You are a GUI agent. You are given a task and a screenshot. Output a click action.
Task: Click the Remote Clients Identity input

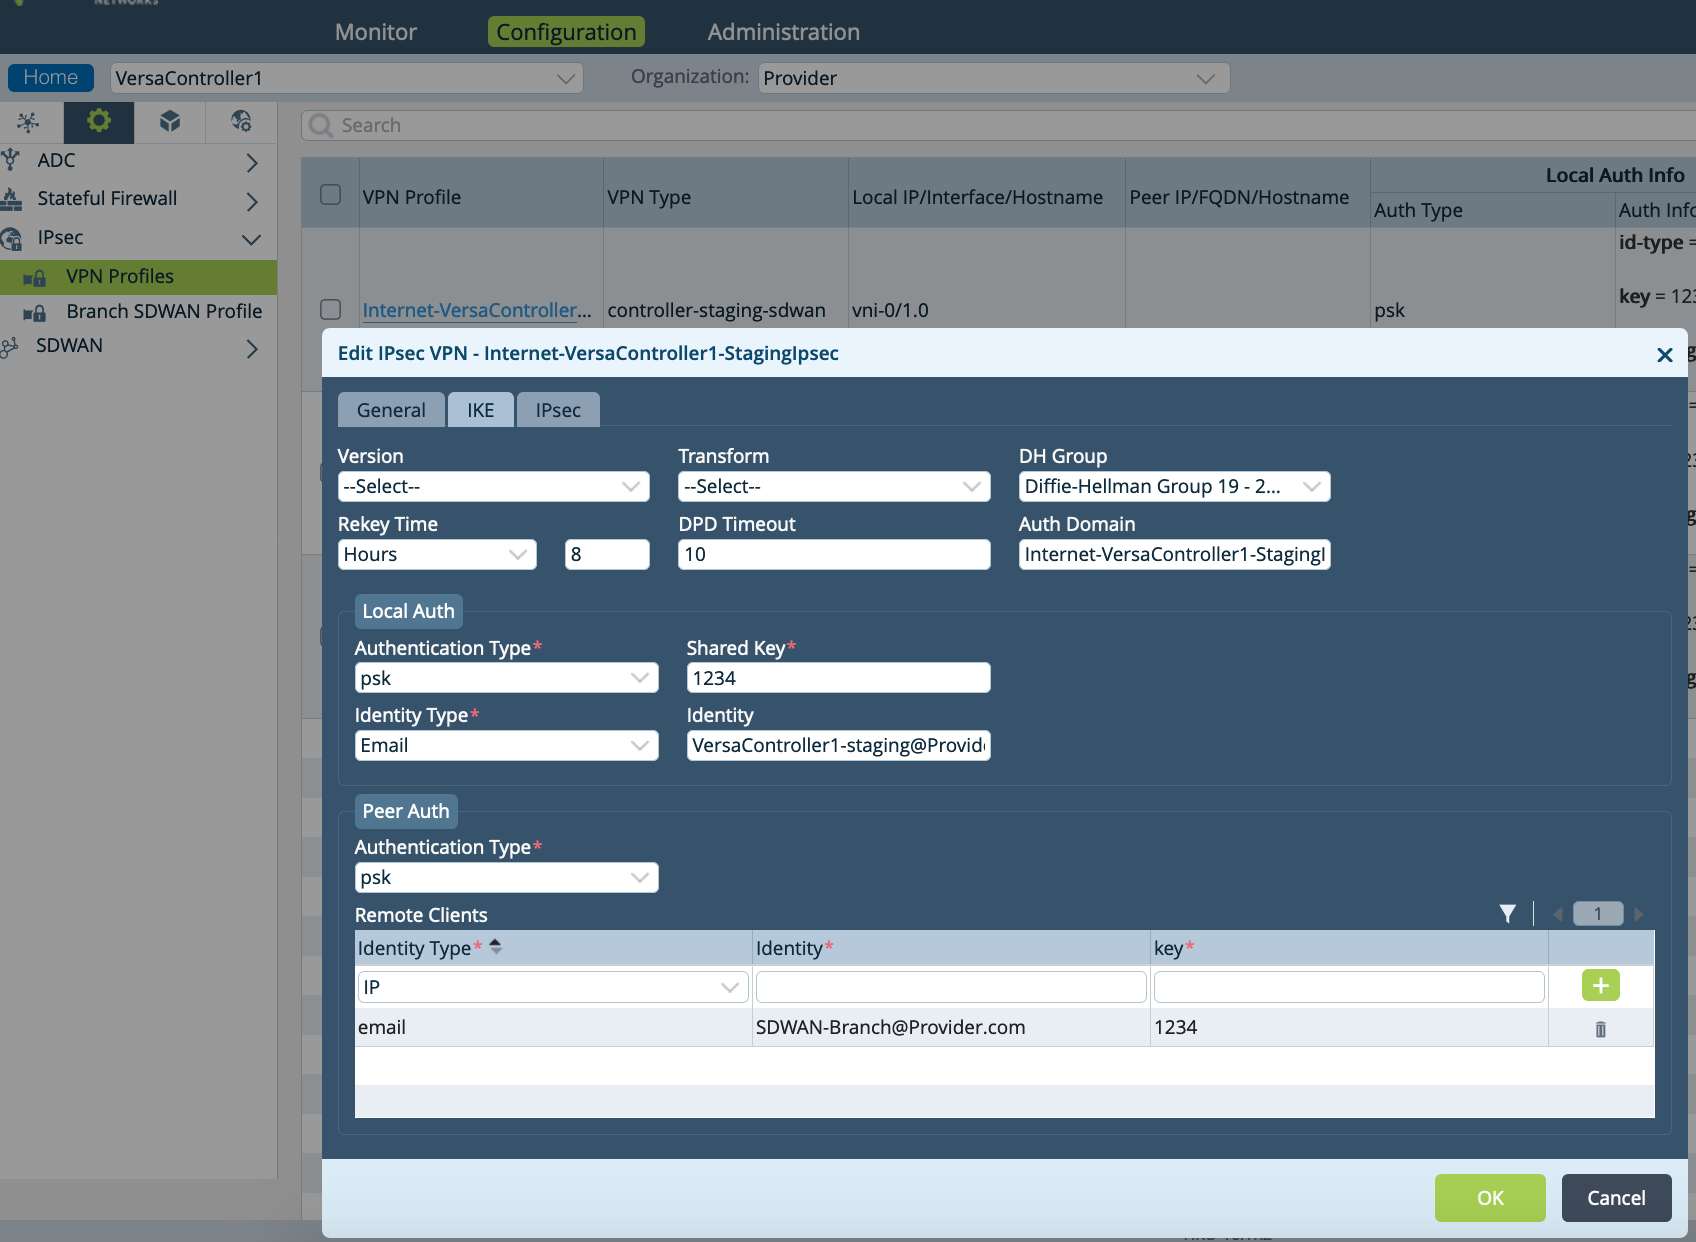coord(951,987)
